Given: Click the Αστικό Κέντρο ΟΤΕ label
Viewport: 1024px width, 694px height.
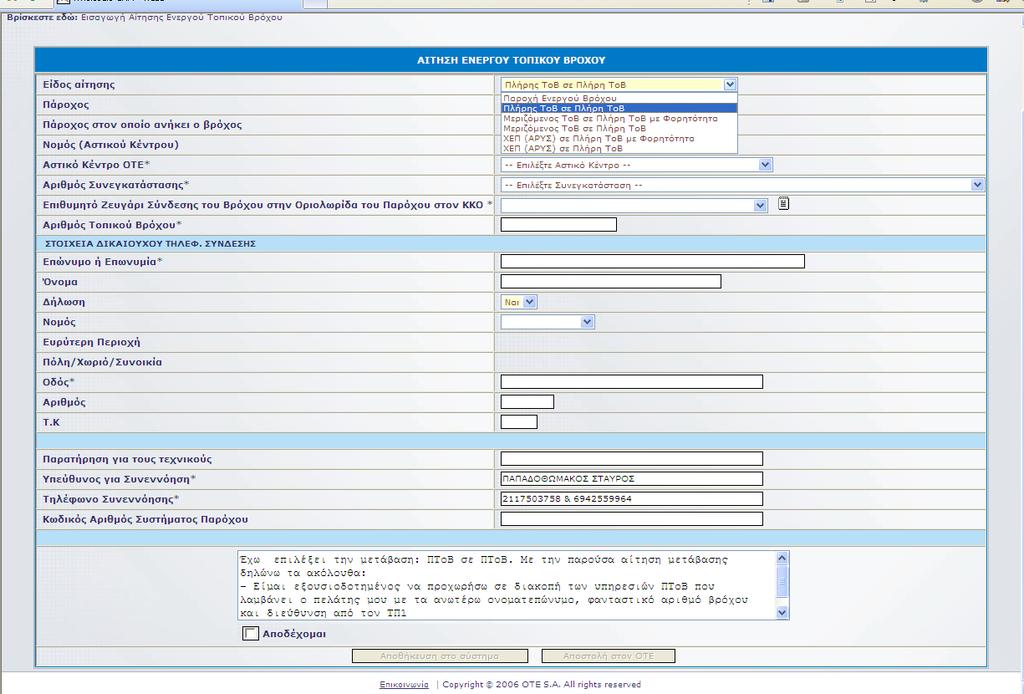Looking at the screenshot, I should click(x=96, y=165).
